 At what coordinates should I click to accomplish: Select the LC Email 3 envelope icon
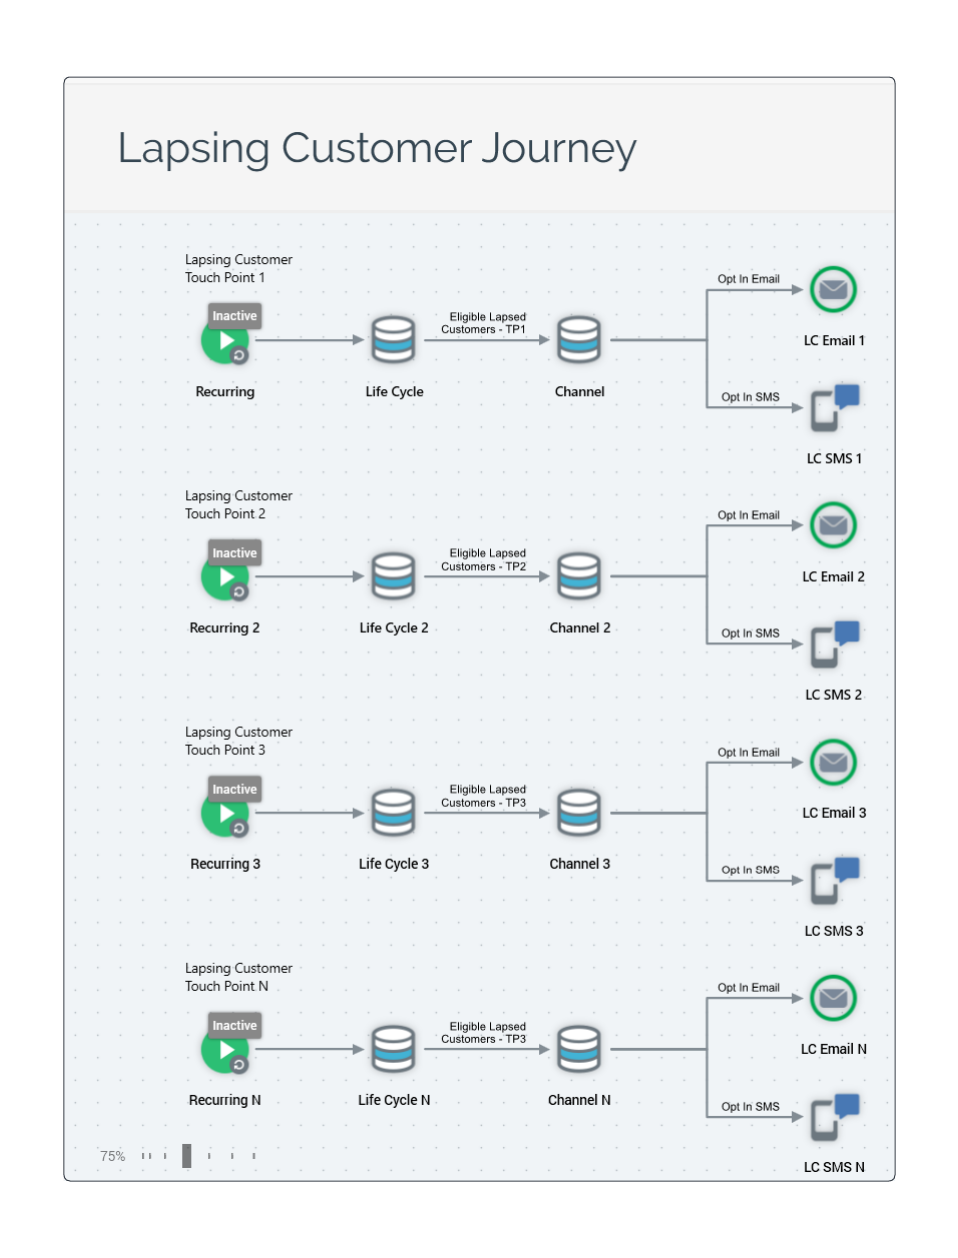coord(833,762)
